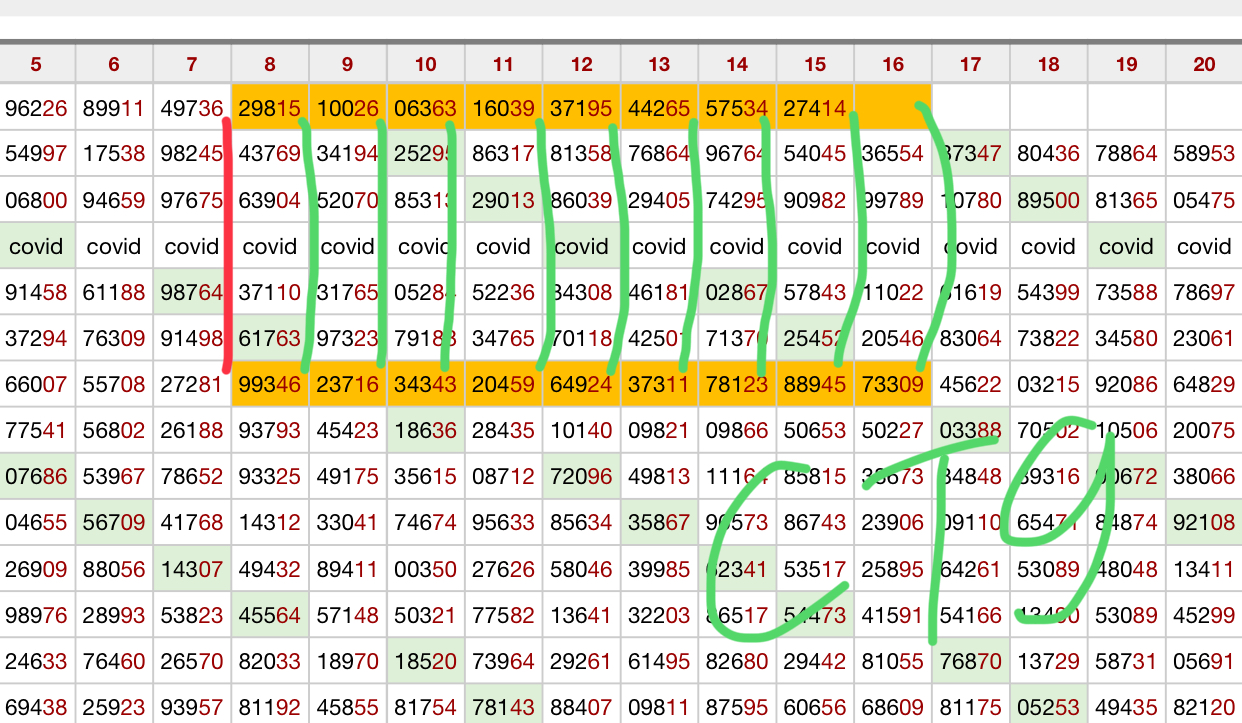
Task: Click column header 20
Action: click(x=1204, y=65)
